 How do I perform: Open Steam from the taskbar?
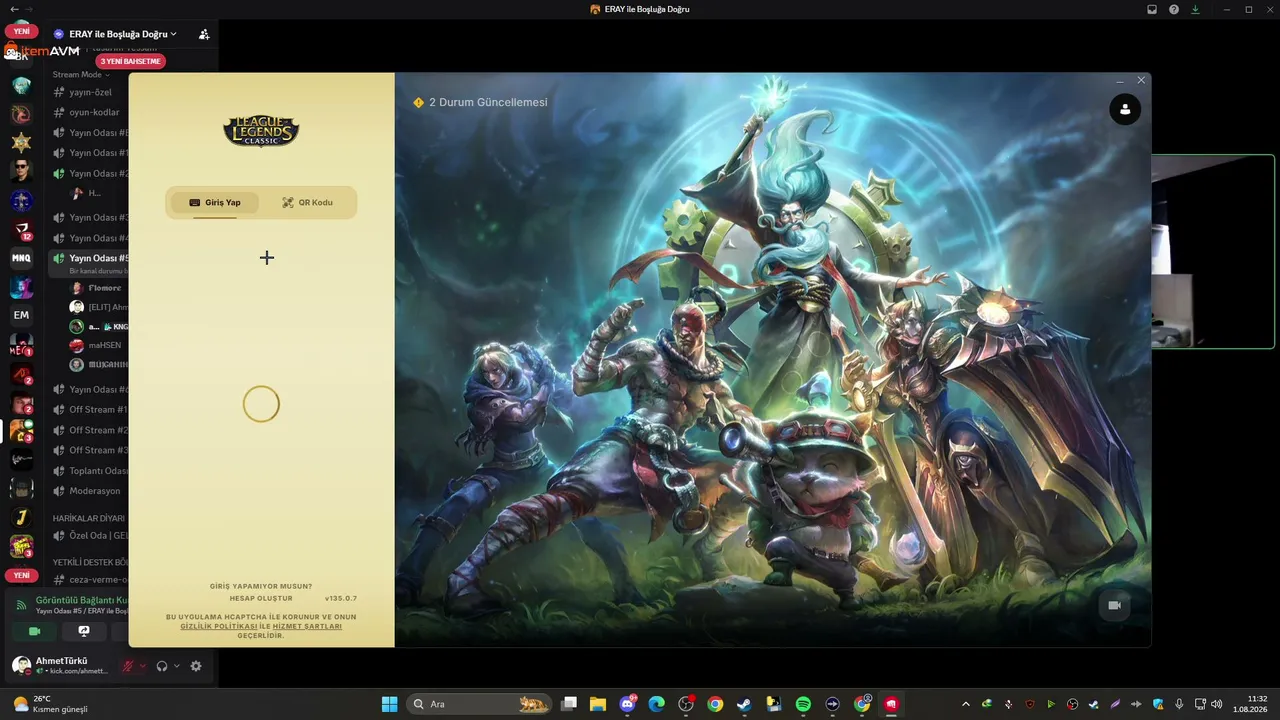(x=744, y=704)
